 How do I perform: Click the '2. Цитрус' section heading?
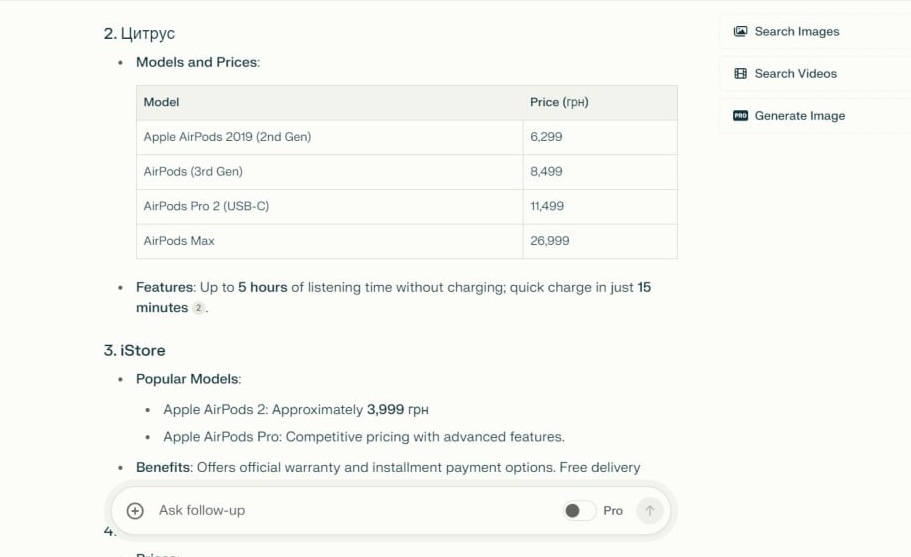(x=139, y=34)
